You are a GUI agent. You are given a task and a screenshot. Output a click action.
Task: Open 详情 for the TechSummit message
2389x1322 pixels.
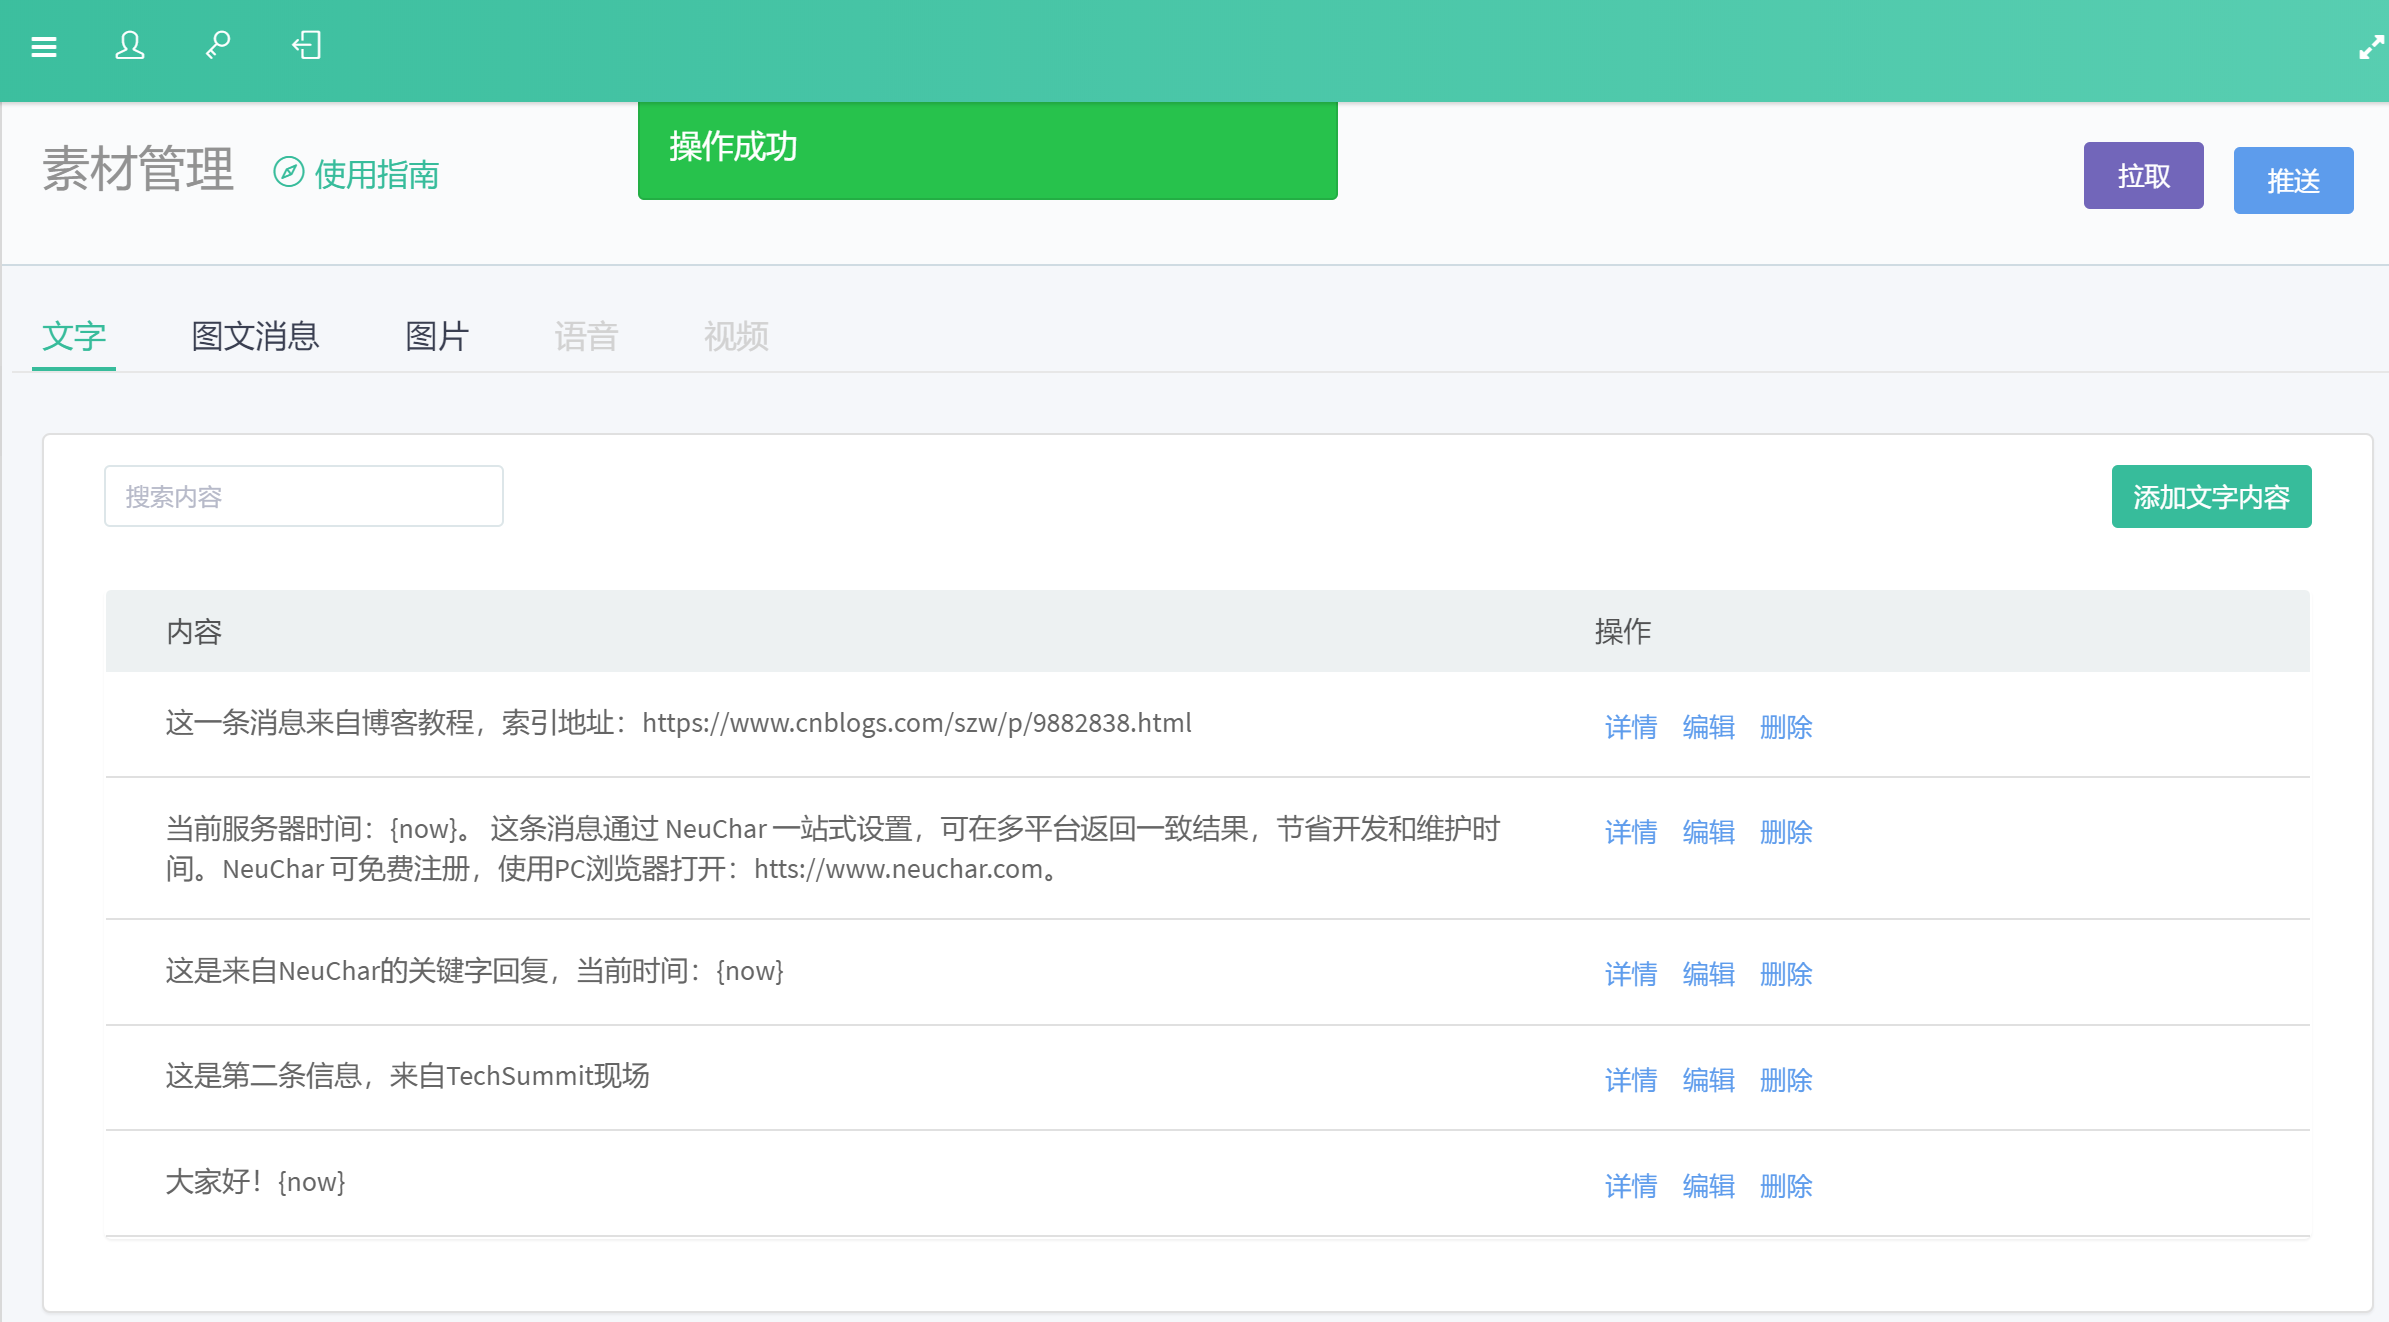(1631, 1080)
